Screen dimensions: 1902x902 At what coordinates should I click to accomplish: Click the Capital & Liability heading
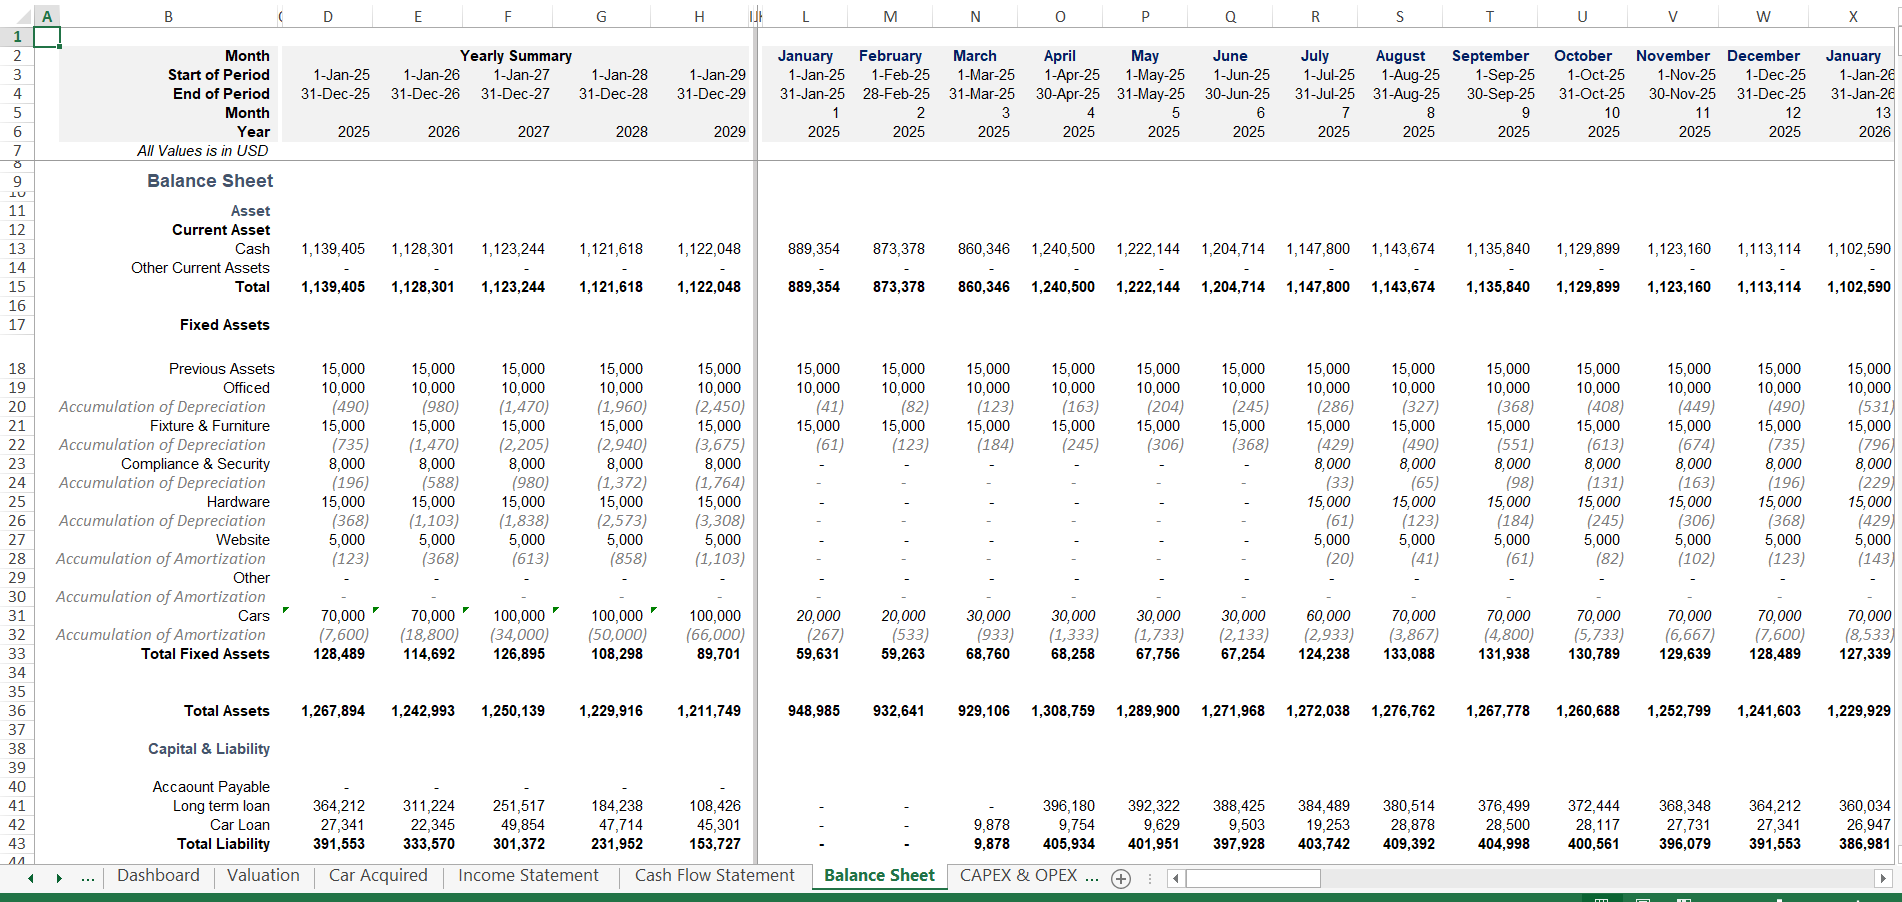tap(209, 749)
